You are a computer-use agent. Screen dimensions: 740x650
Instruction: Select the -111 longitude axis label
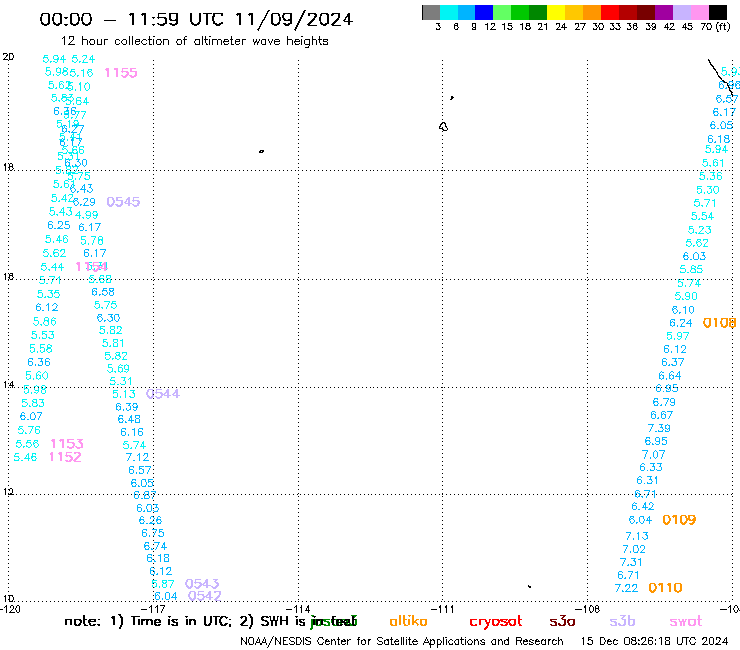[443, 609]
